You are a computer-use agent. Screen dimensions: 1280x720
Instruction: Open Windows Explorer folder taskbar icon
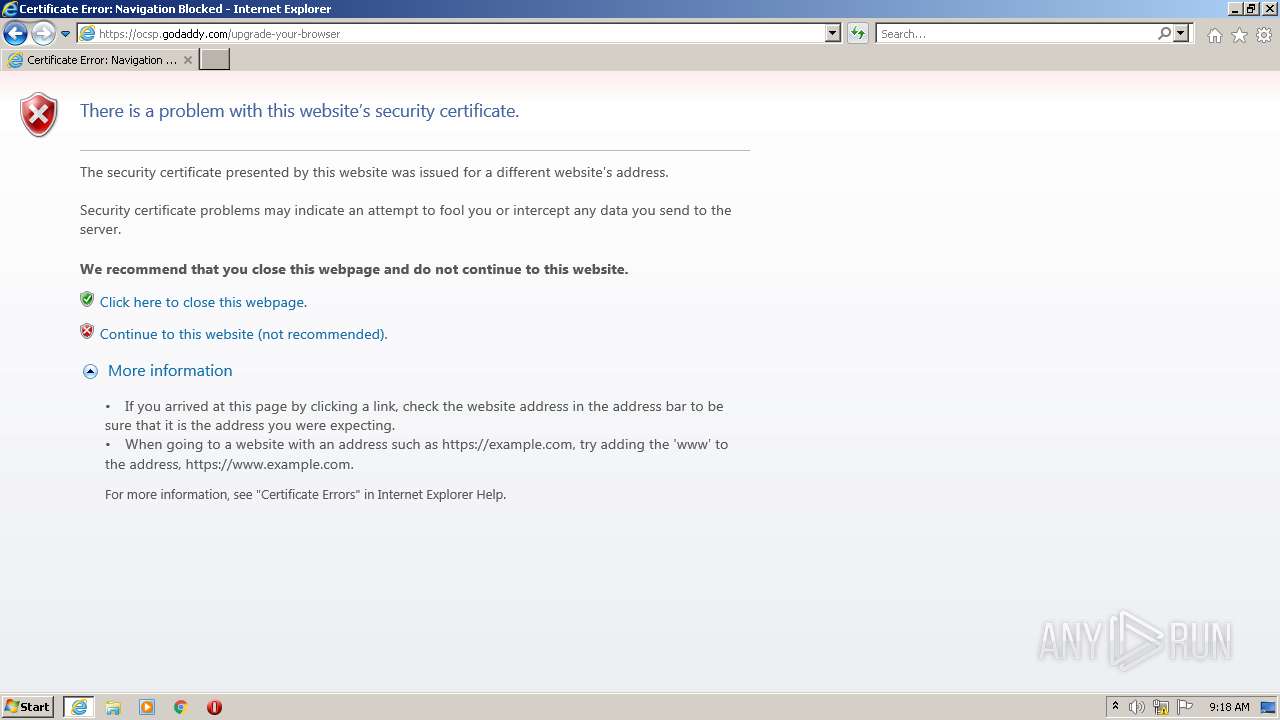[113, 707]
